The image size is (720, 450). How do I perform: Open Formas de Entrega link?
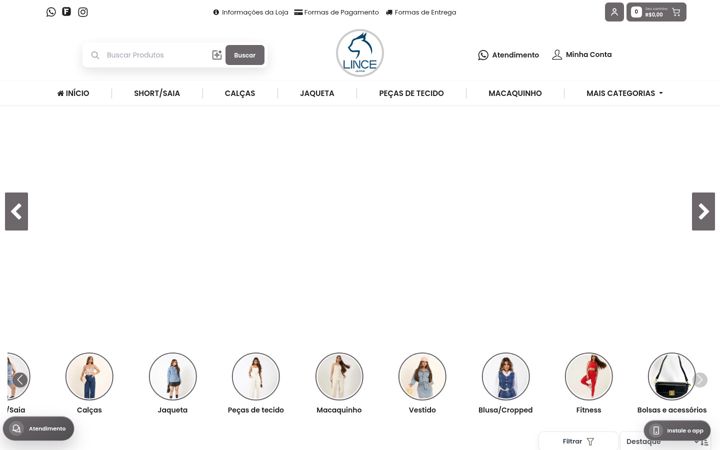click(x=421, y=12)
